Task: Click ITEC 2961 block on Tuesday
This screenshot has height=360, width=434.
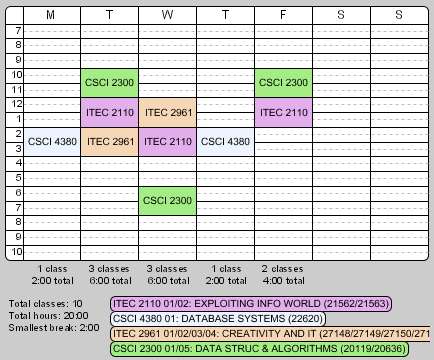Action: tap(109, 142)
